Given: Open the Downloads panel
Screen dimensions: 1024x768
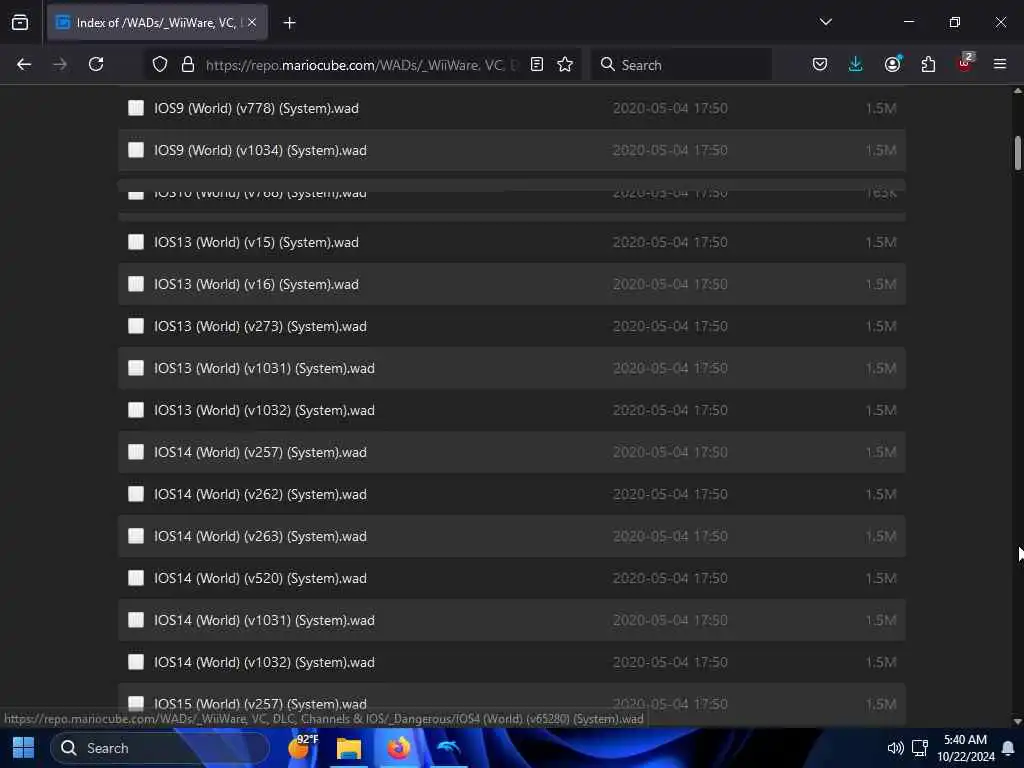Looking at the screenshot, I should pyautogui.click(x=856, y=64).
